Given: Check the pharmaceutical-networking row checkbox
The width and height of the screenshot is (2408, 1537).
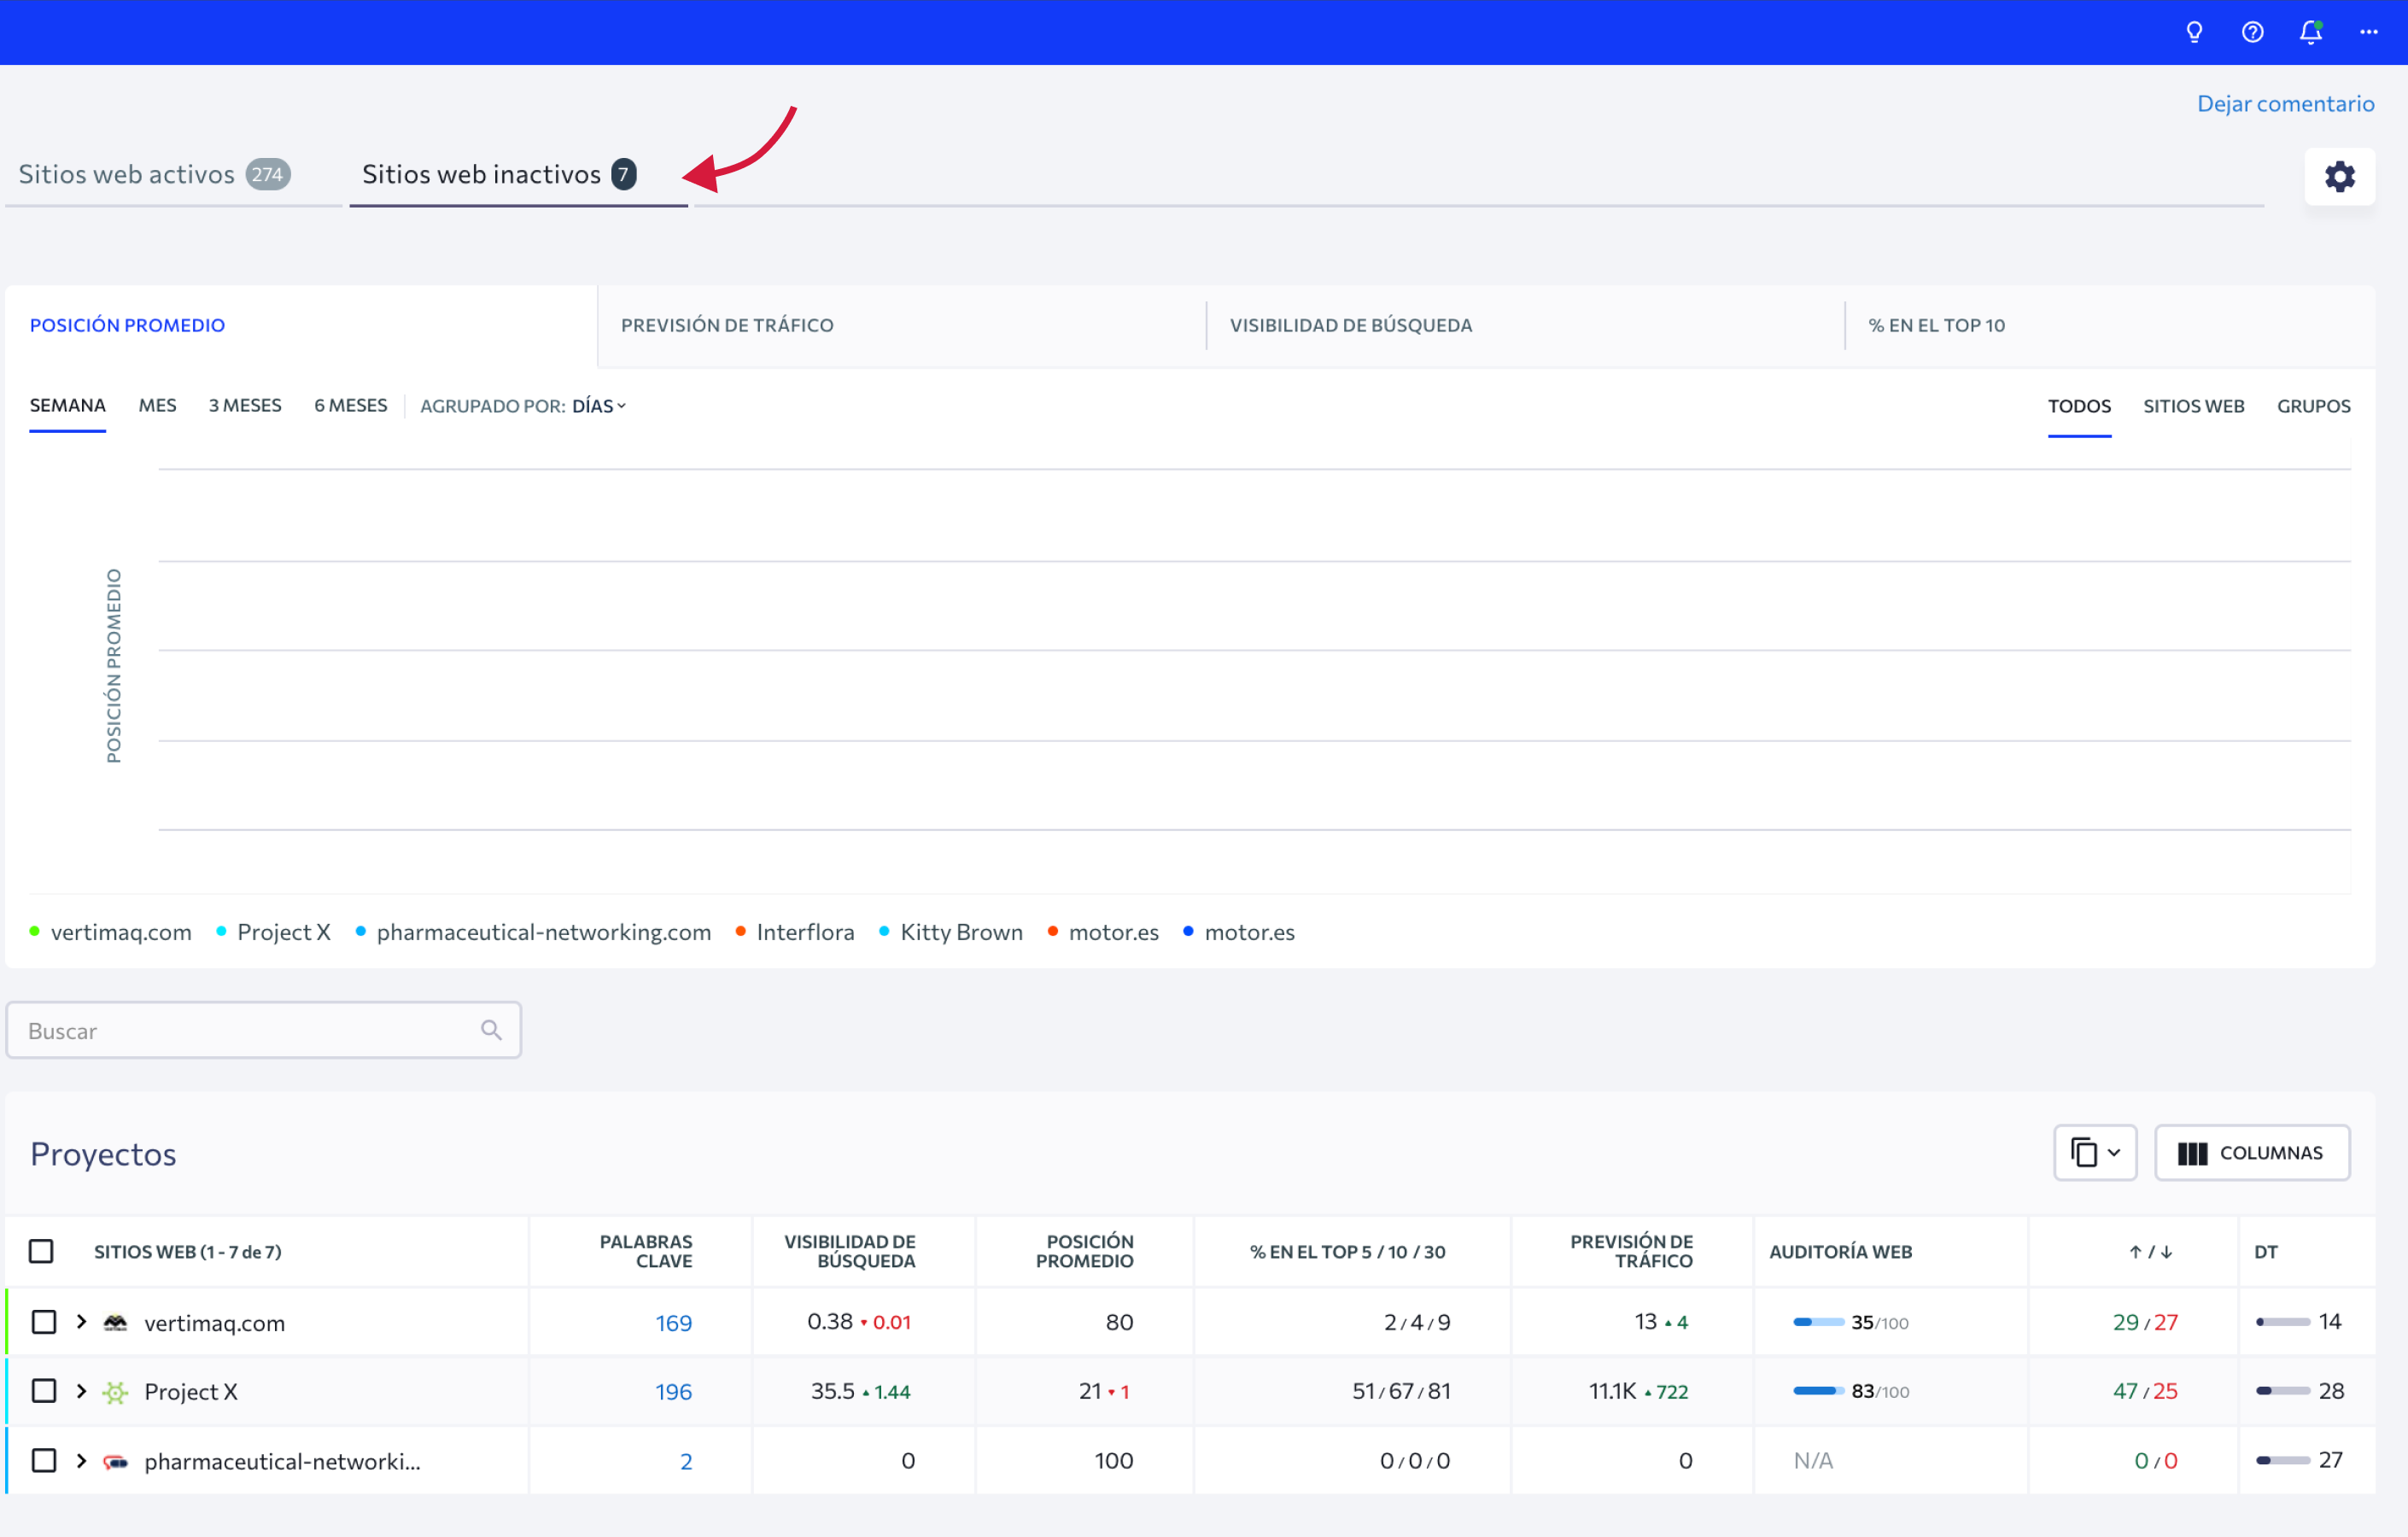Looking at the screenshot, I should point(44,1461).
